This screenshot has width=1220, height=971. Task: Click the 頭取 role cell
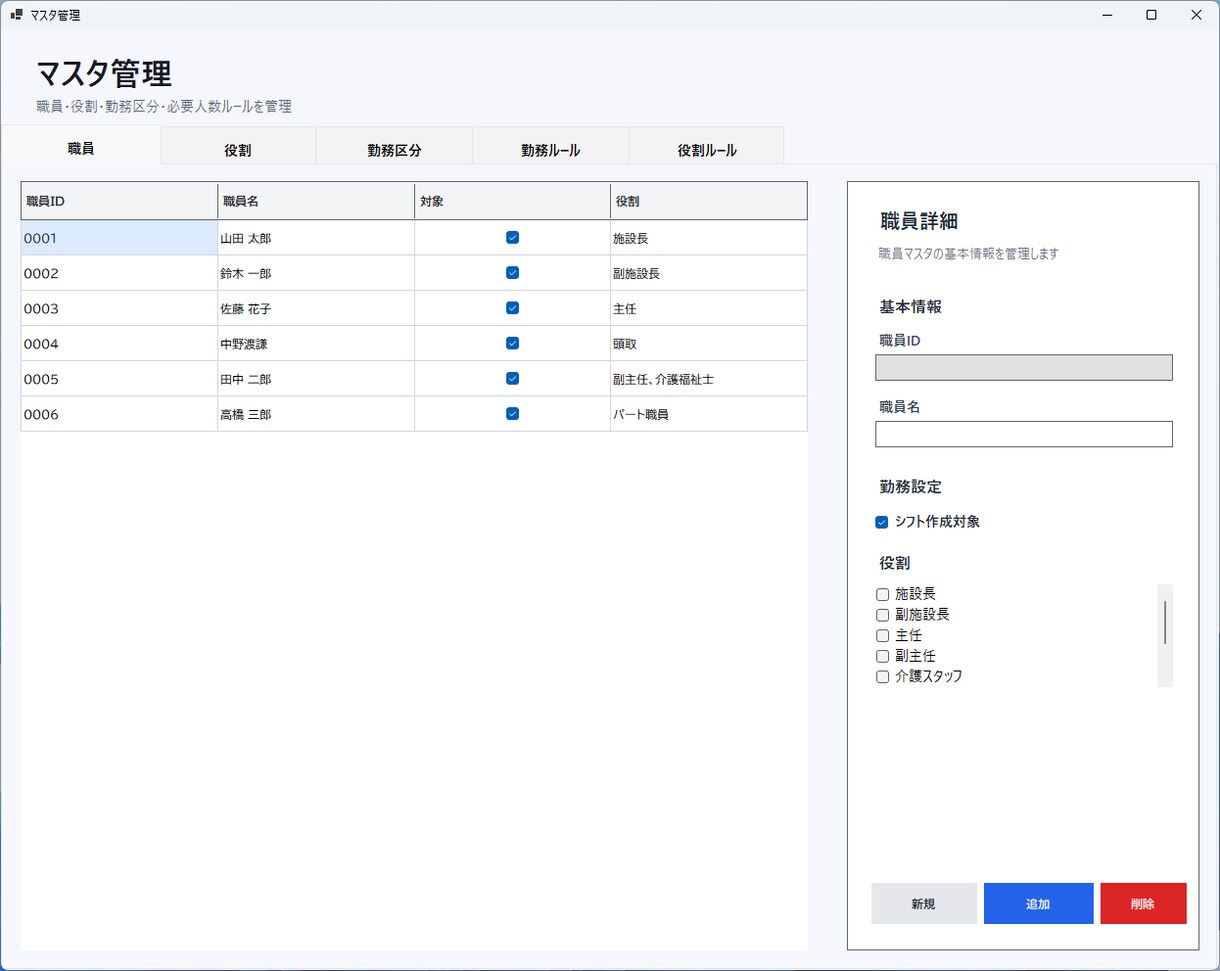pyautogui.click(x=709, y=343)
